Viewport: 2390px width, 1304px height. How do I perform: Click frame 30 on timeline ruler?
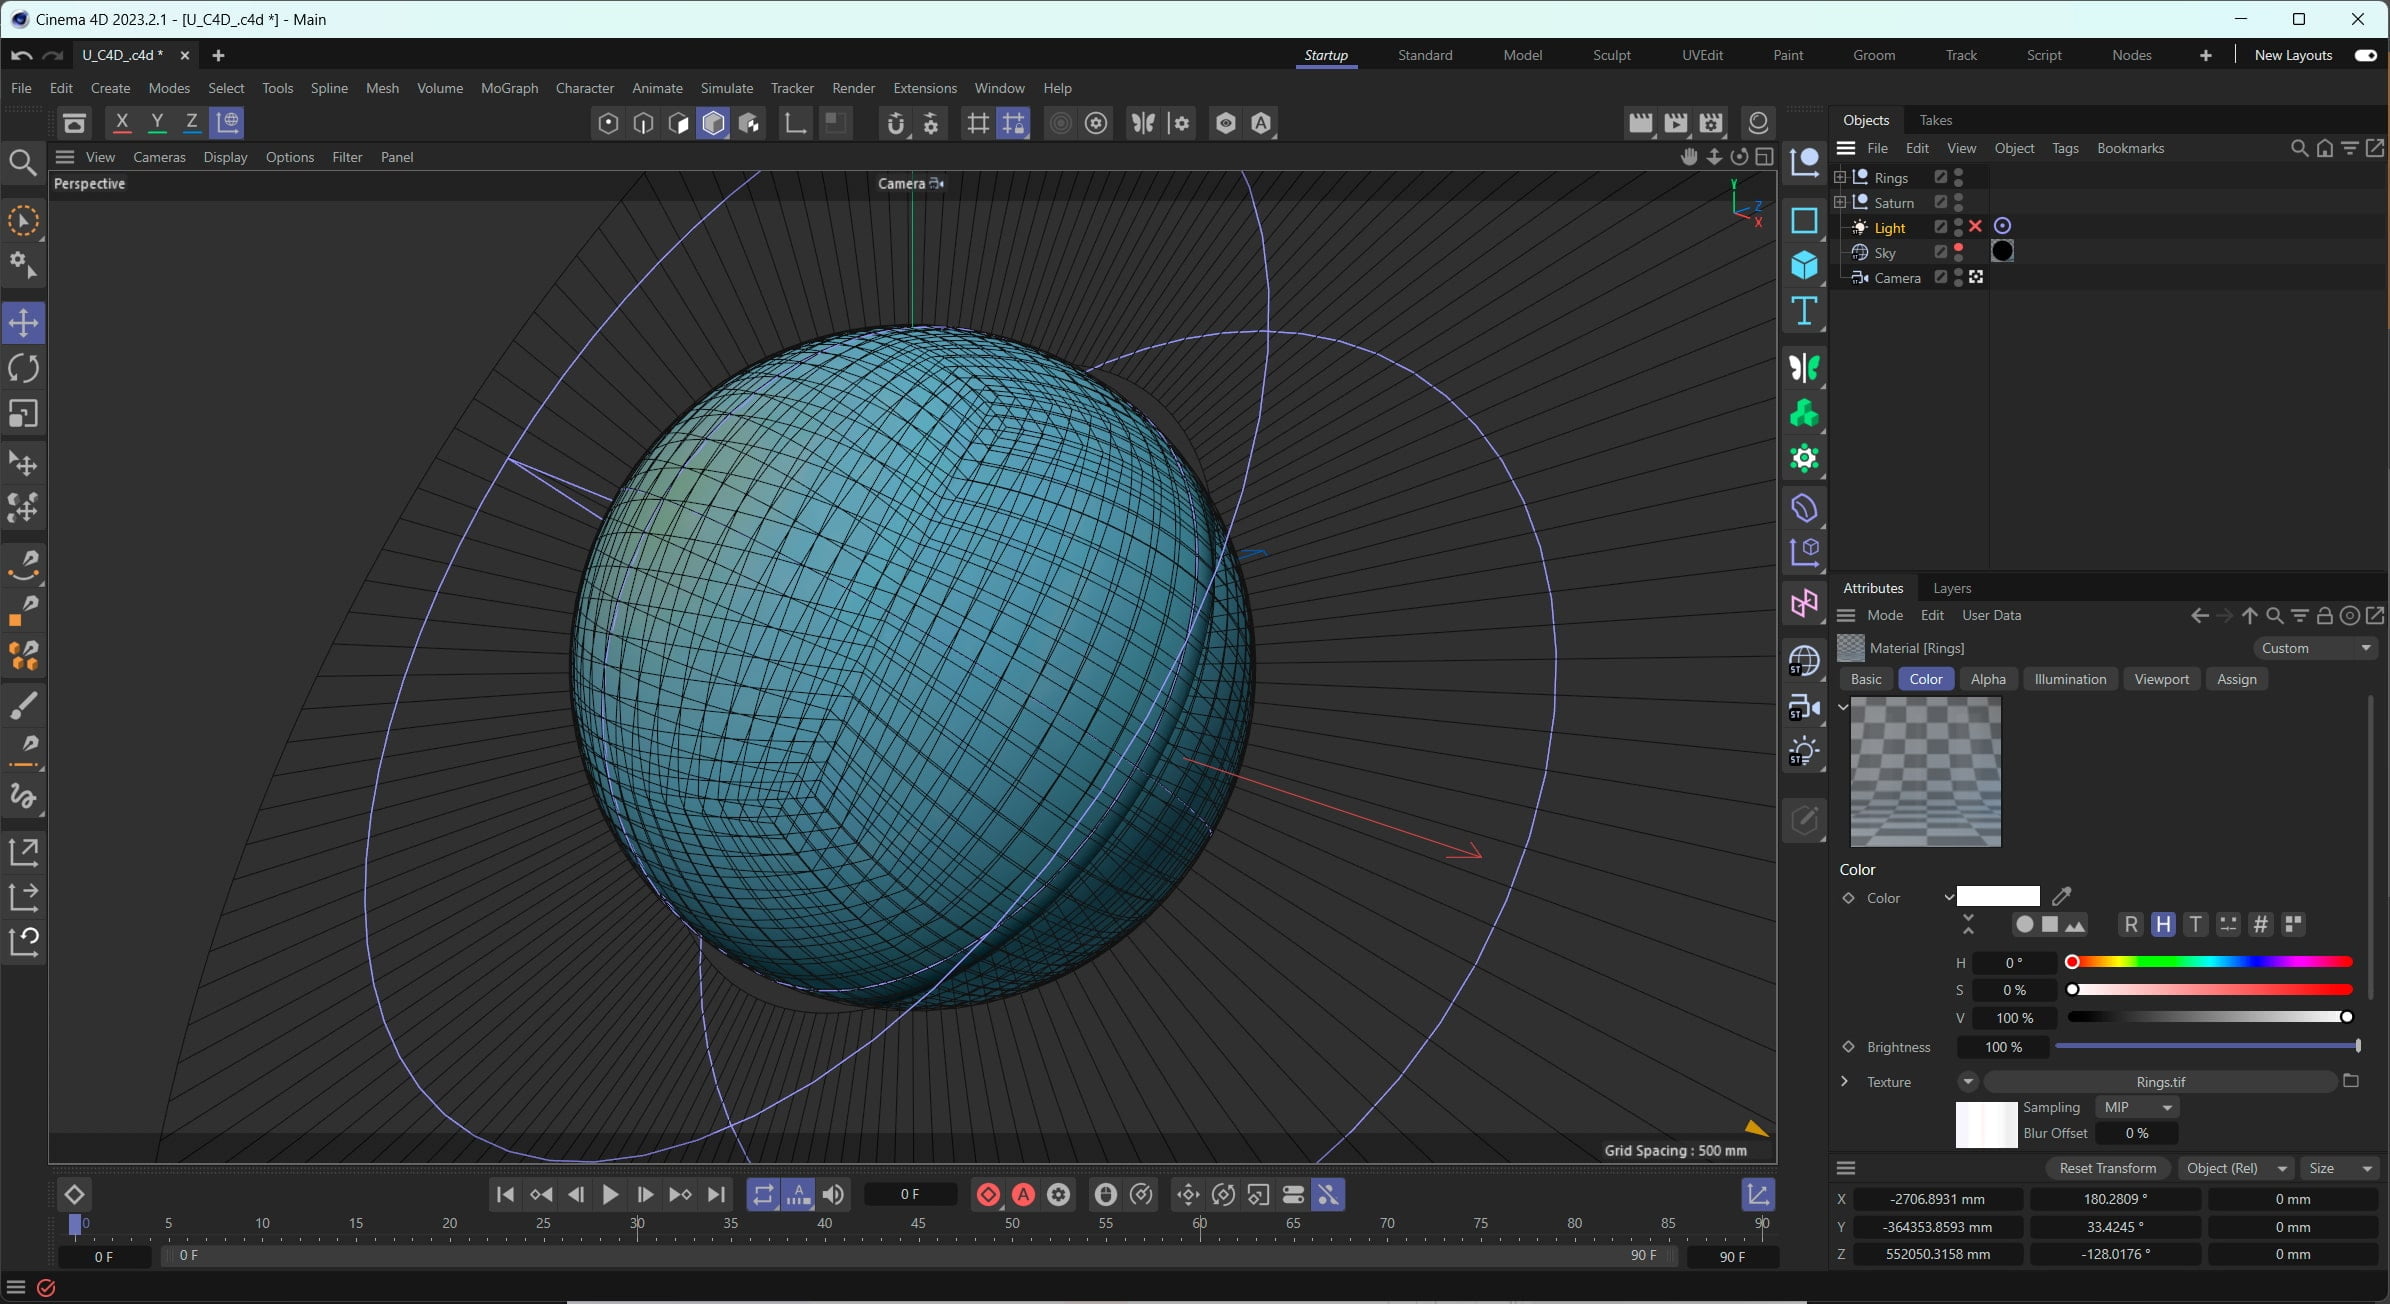pos(637,1224)
